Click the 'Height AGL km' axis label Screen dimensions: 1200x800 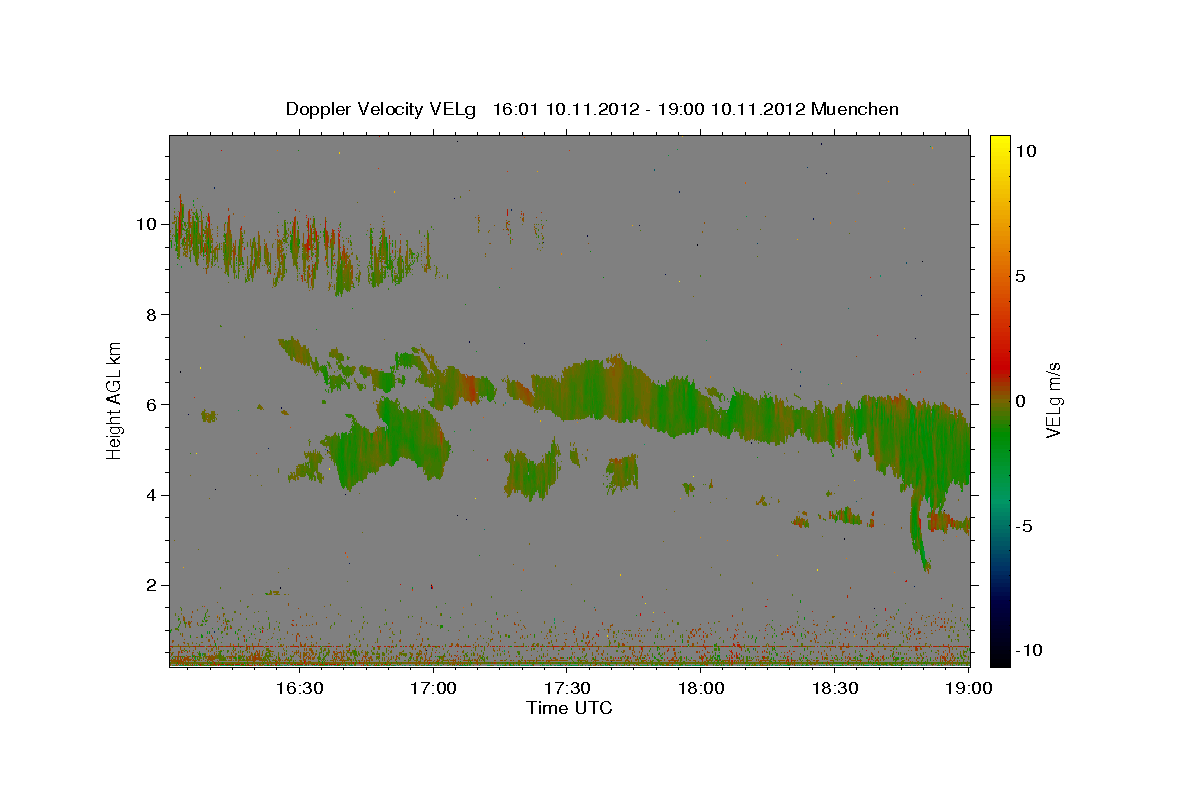[x=115, y=400]
